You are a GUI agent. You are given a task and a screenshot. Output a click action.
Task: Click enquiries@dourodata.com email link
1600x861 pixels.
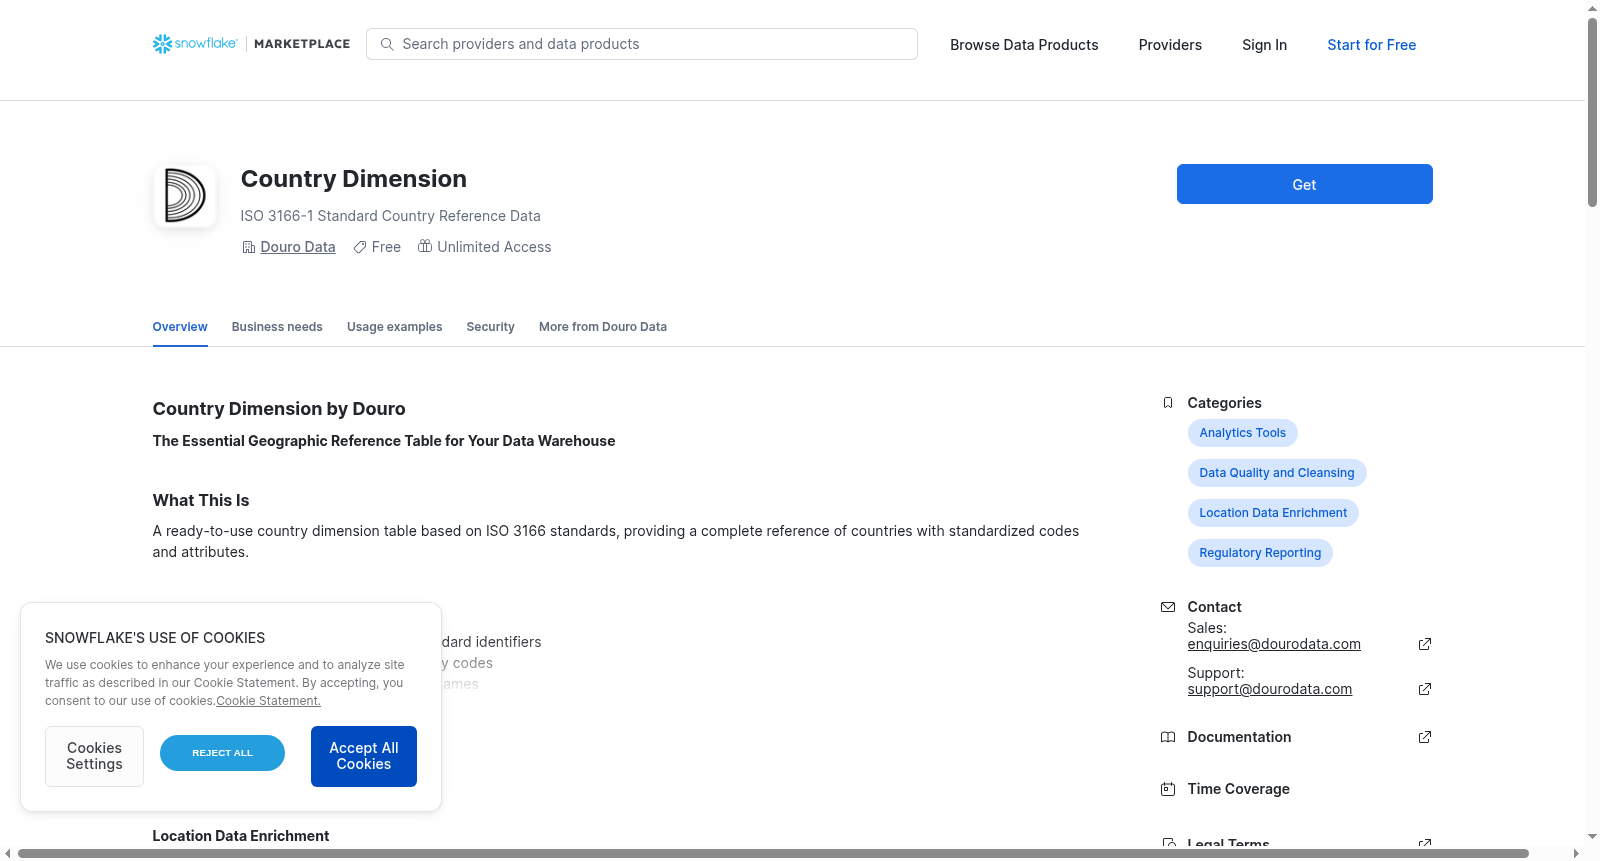1274,644
